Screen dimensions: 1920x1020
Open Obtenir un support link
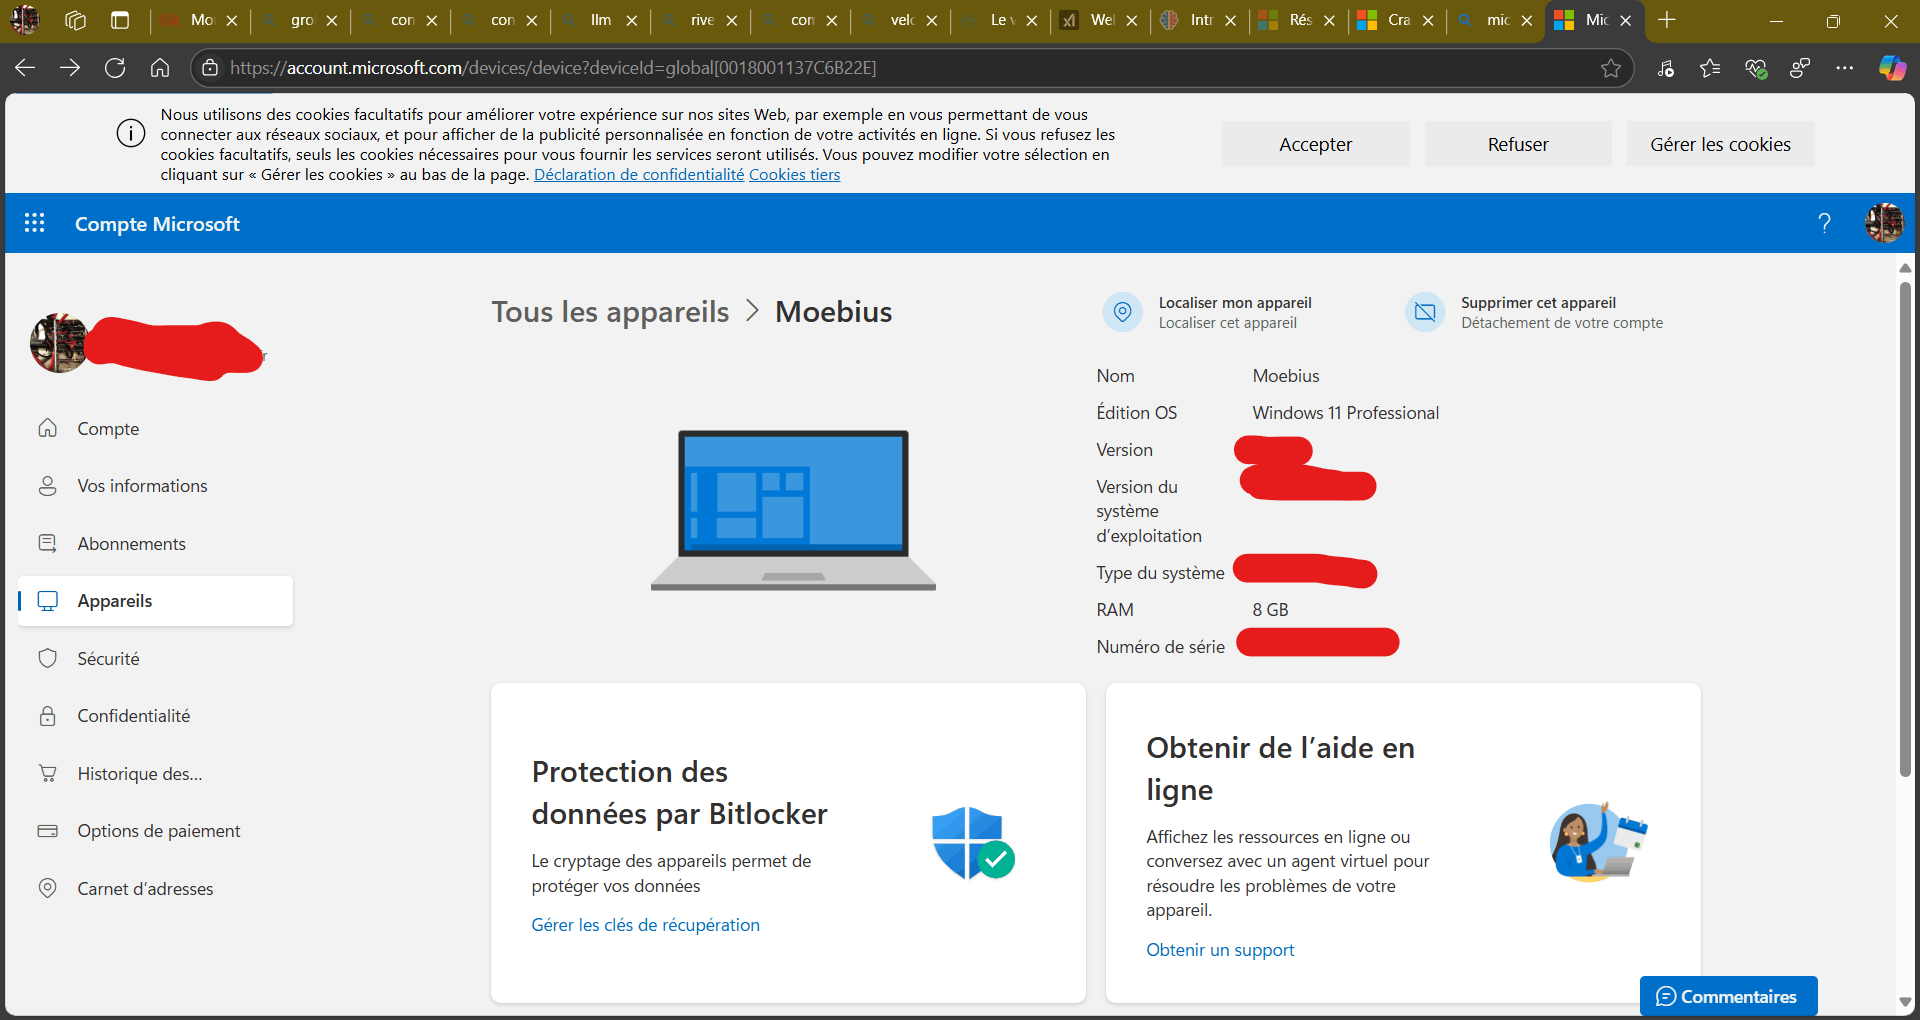[1220, 950]
